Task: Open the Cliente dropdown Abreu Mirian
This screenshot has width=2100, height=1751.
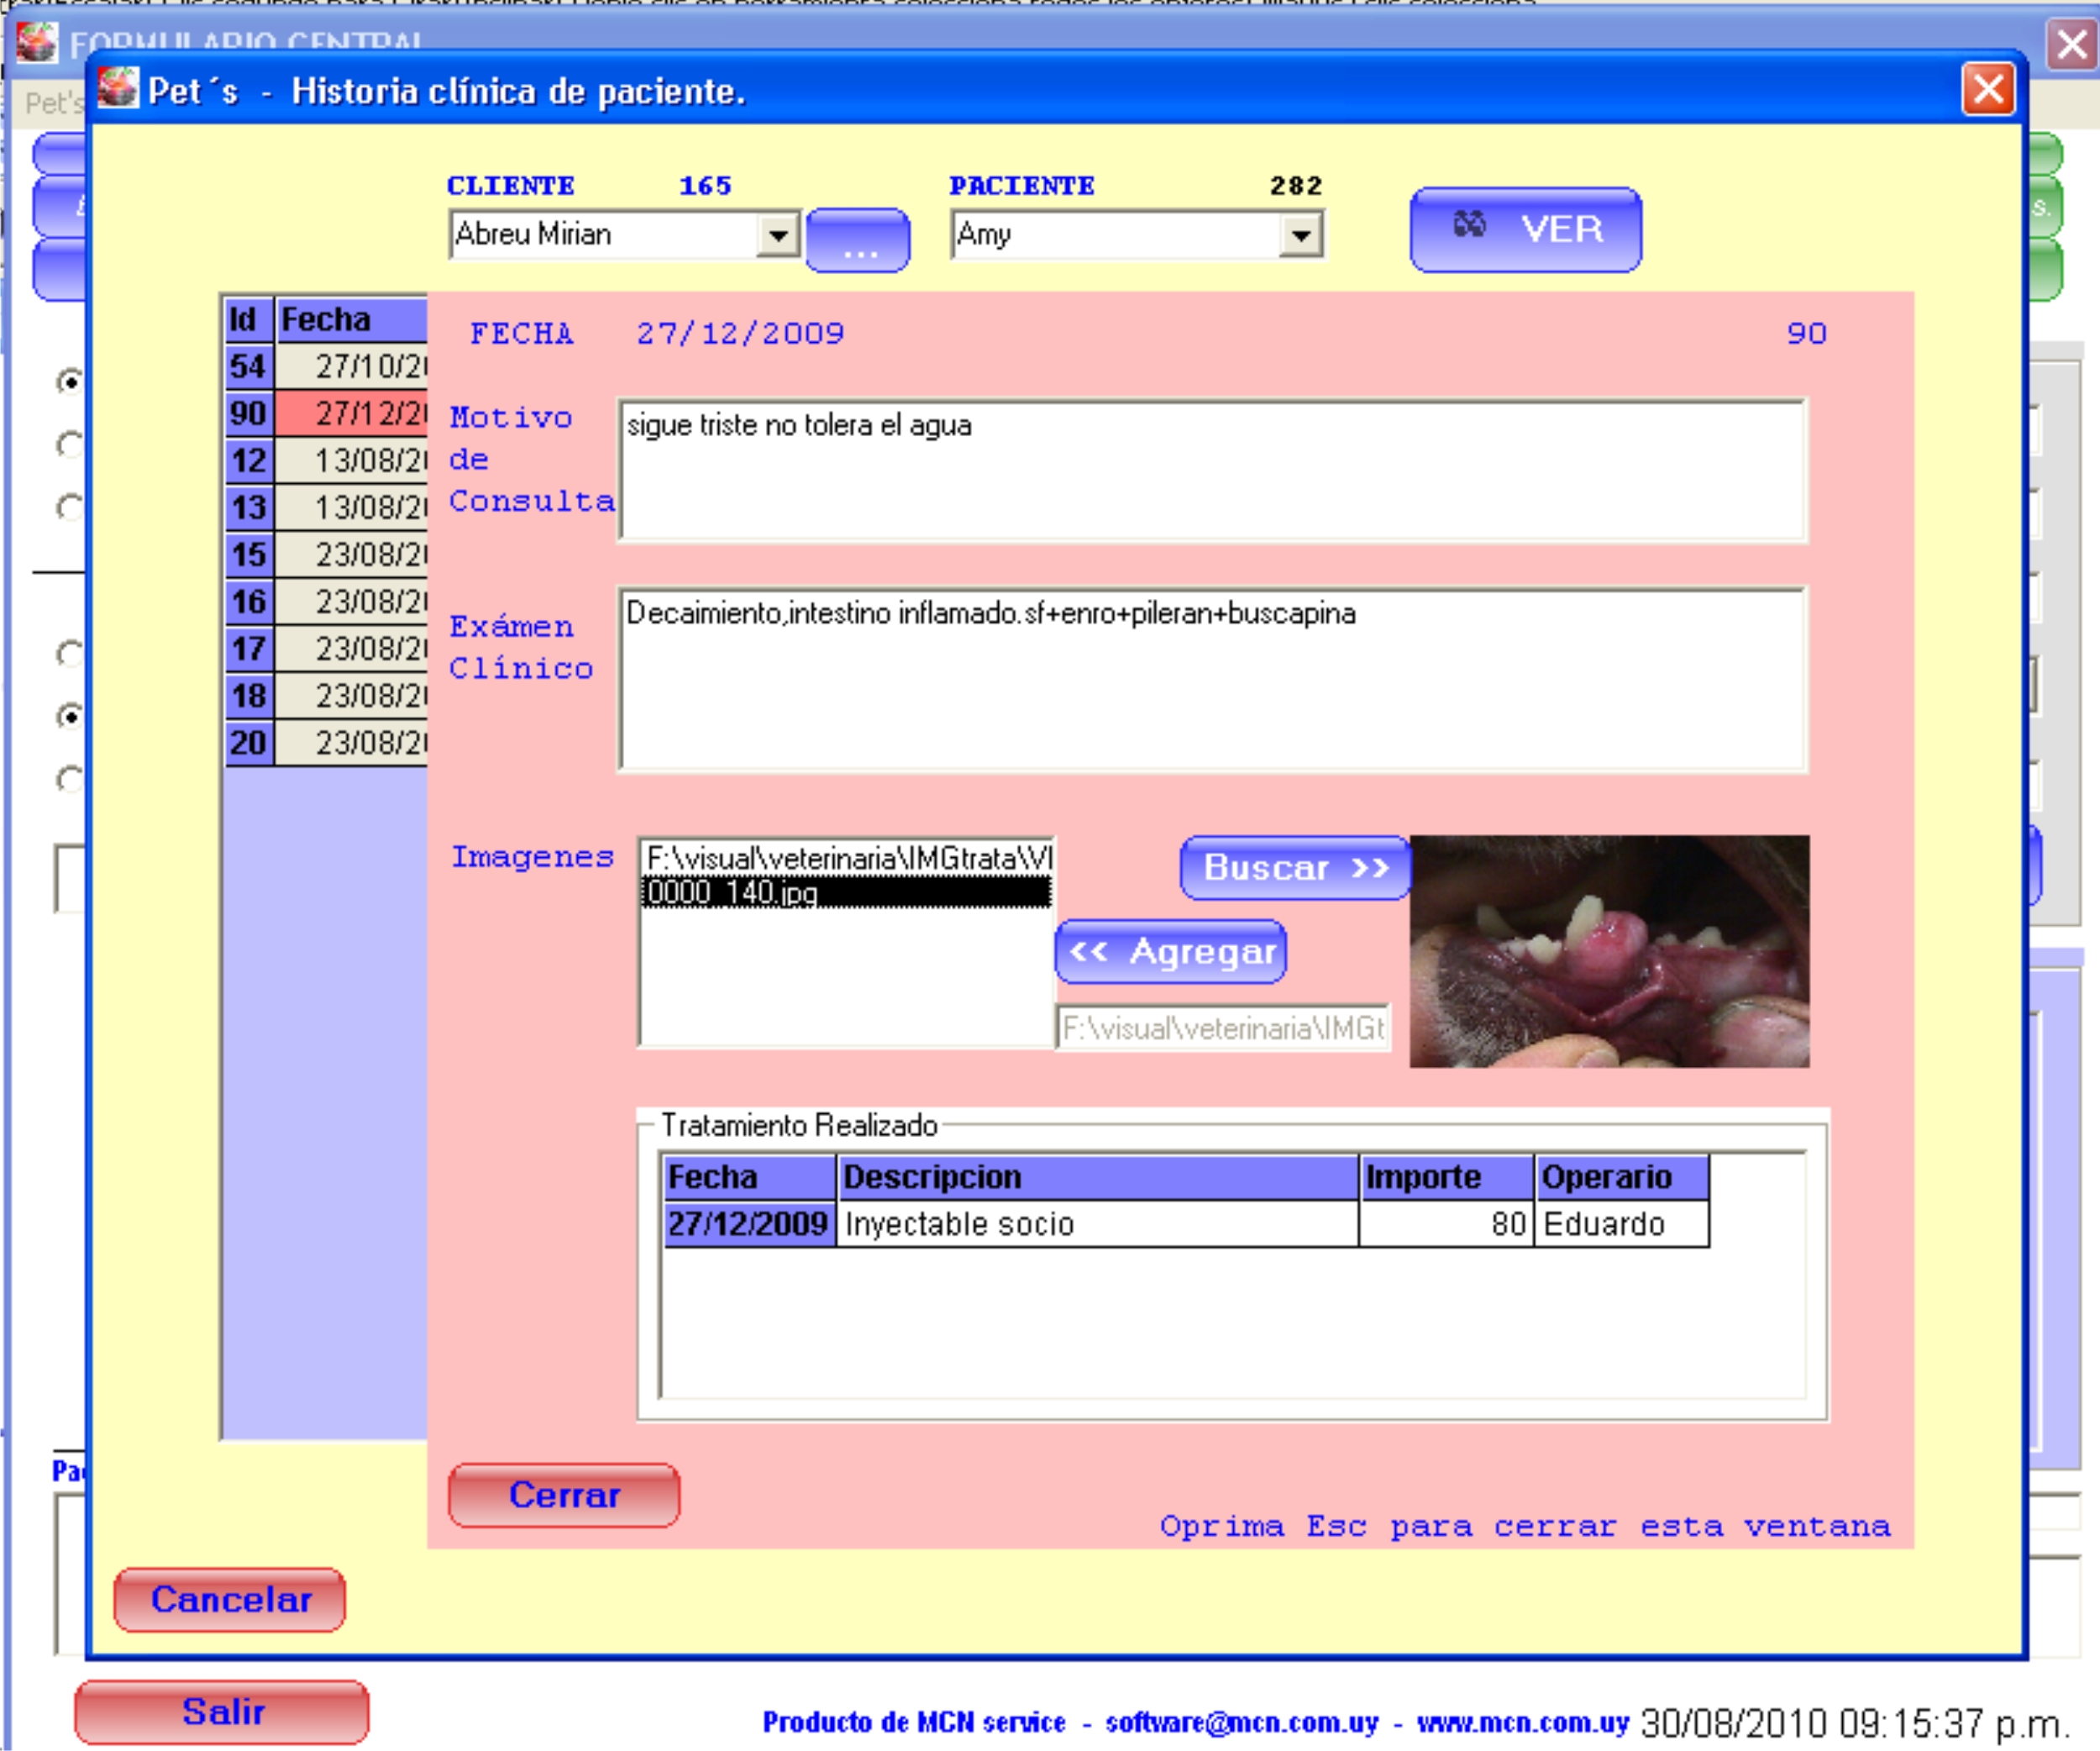Action: pyautogui.click(x=777, y=236)
